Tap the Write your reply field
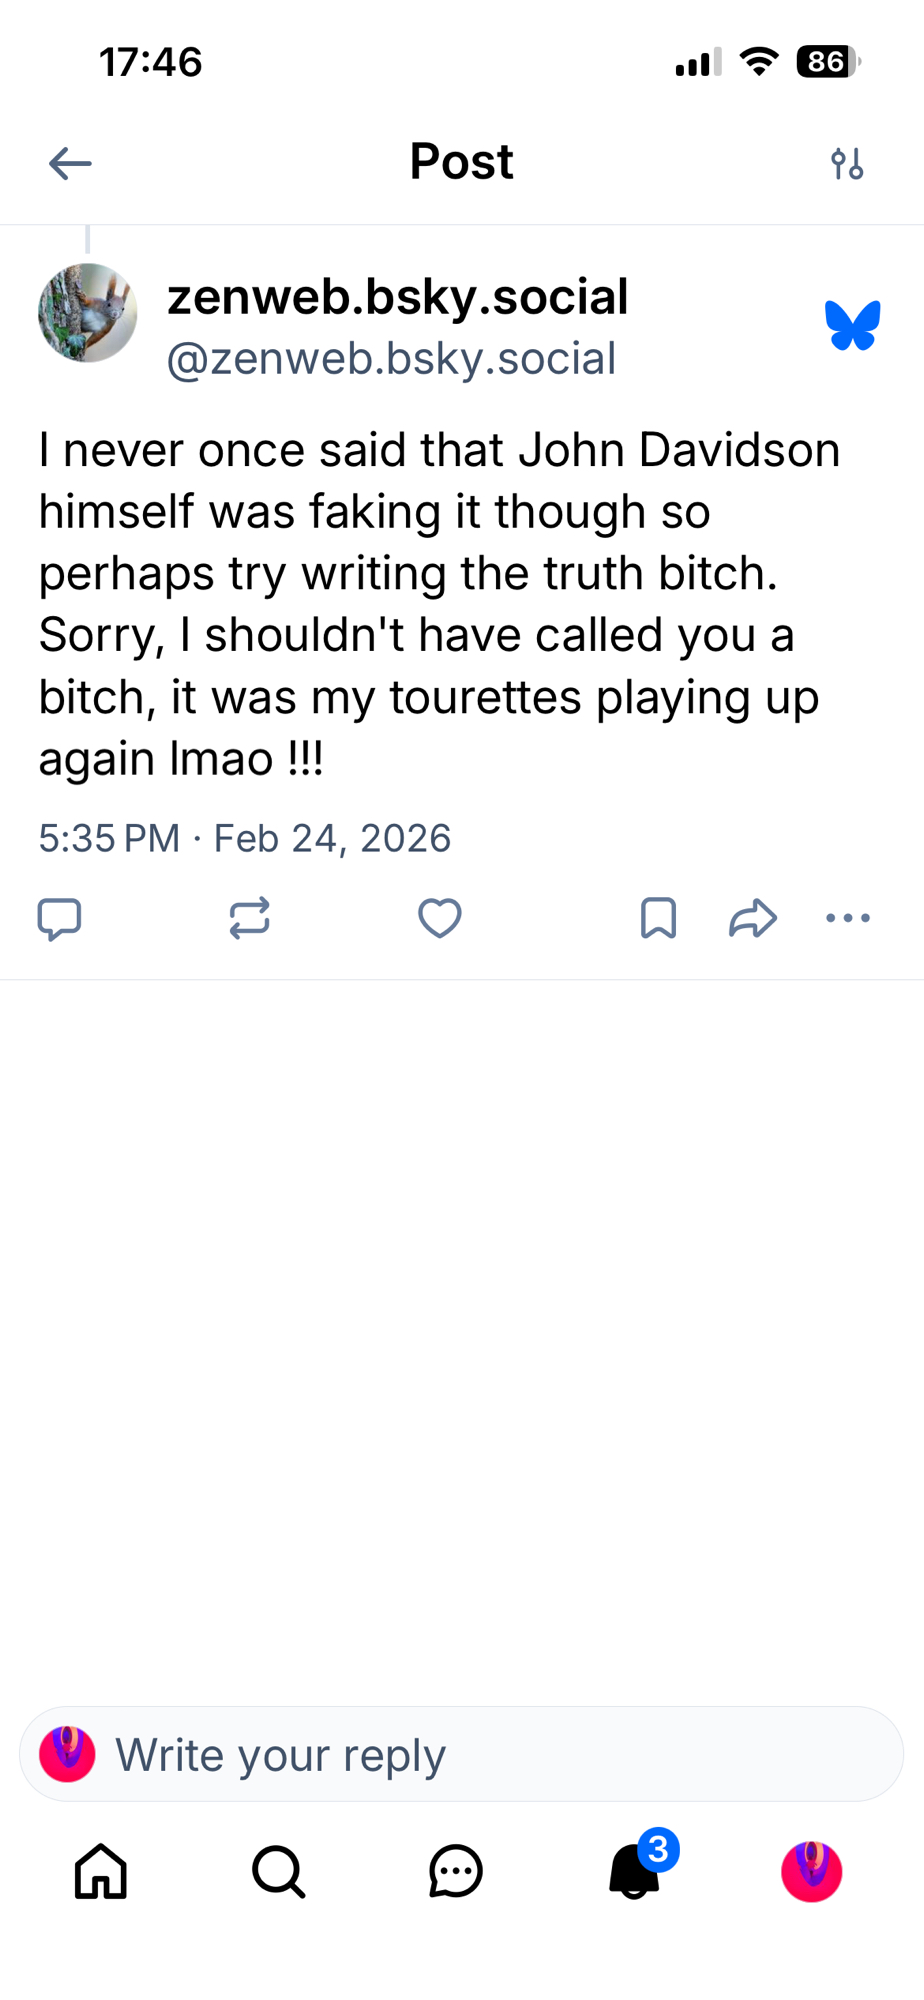924x2000 pixels. (x=461, y=1754)
